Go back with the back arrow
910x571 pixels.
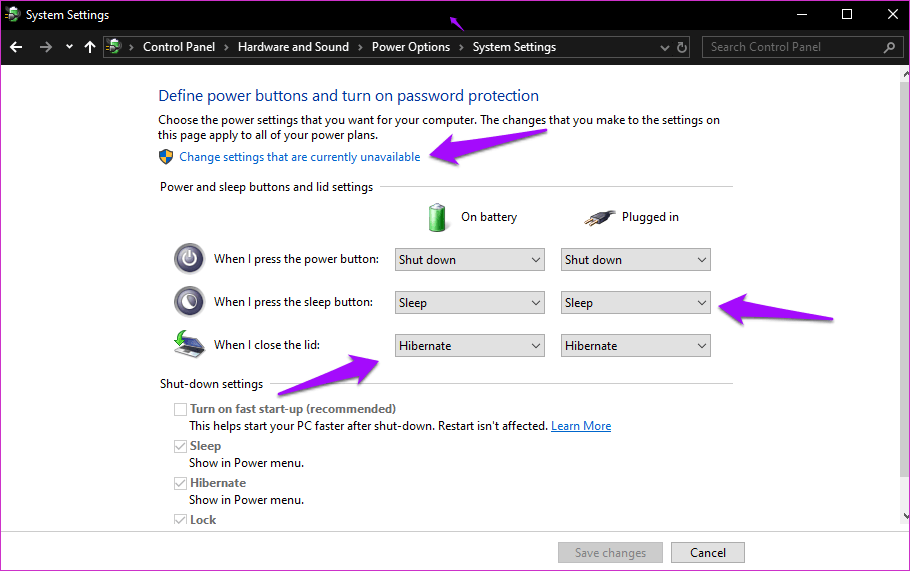(x=16, y=47)
